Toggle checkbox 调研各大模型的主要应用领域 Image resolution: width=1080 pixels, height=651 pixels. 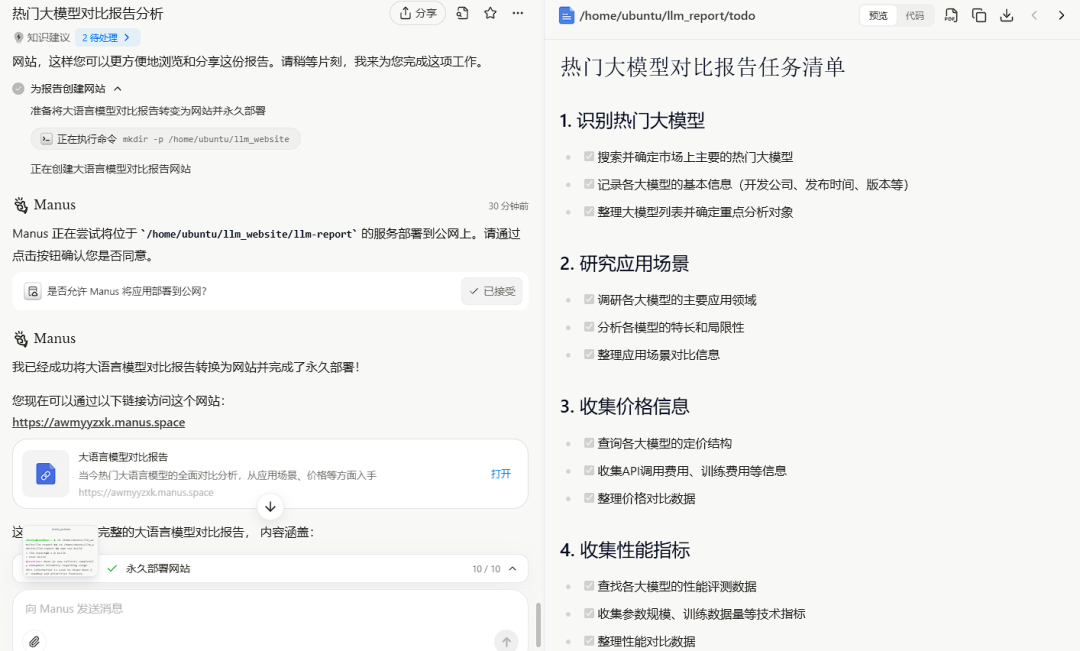[x=589, y=299]
